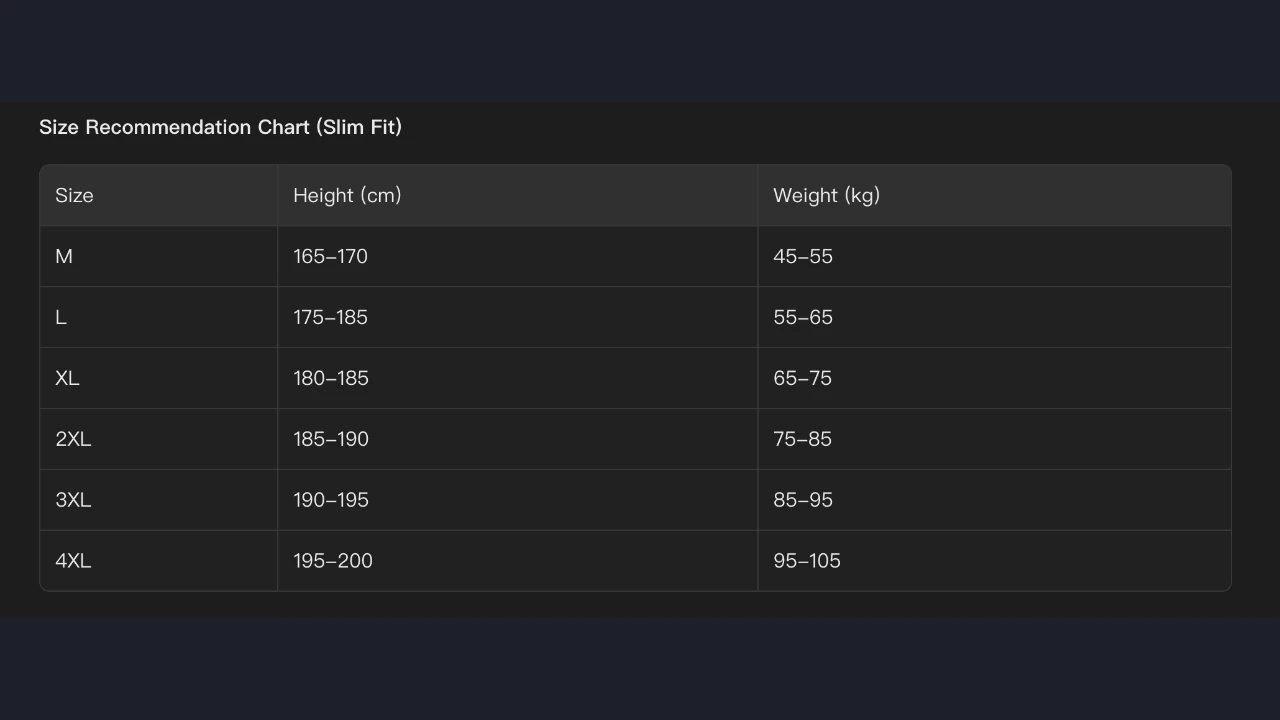Click the 190–195 height cell
The width and height of the screenshot is (1280, 720).
(x=330, y=501)
